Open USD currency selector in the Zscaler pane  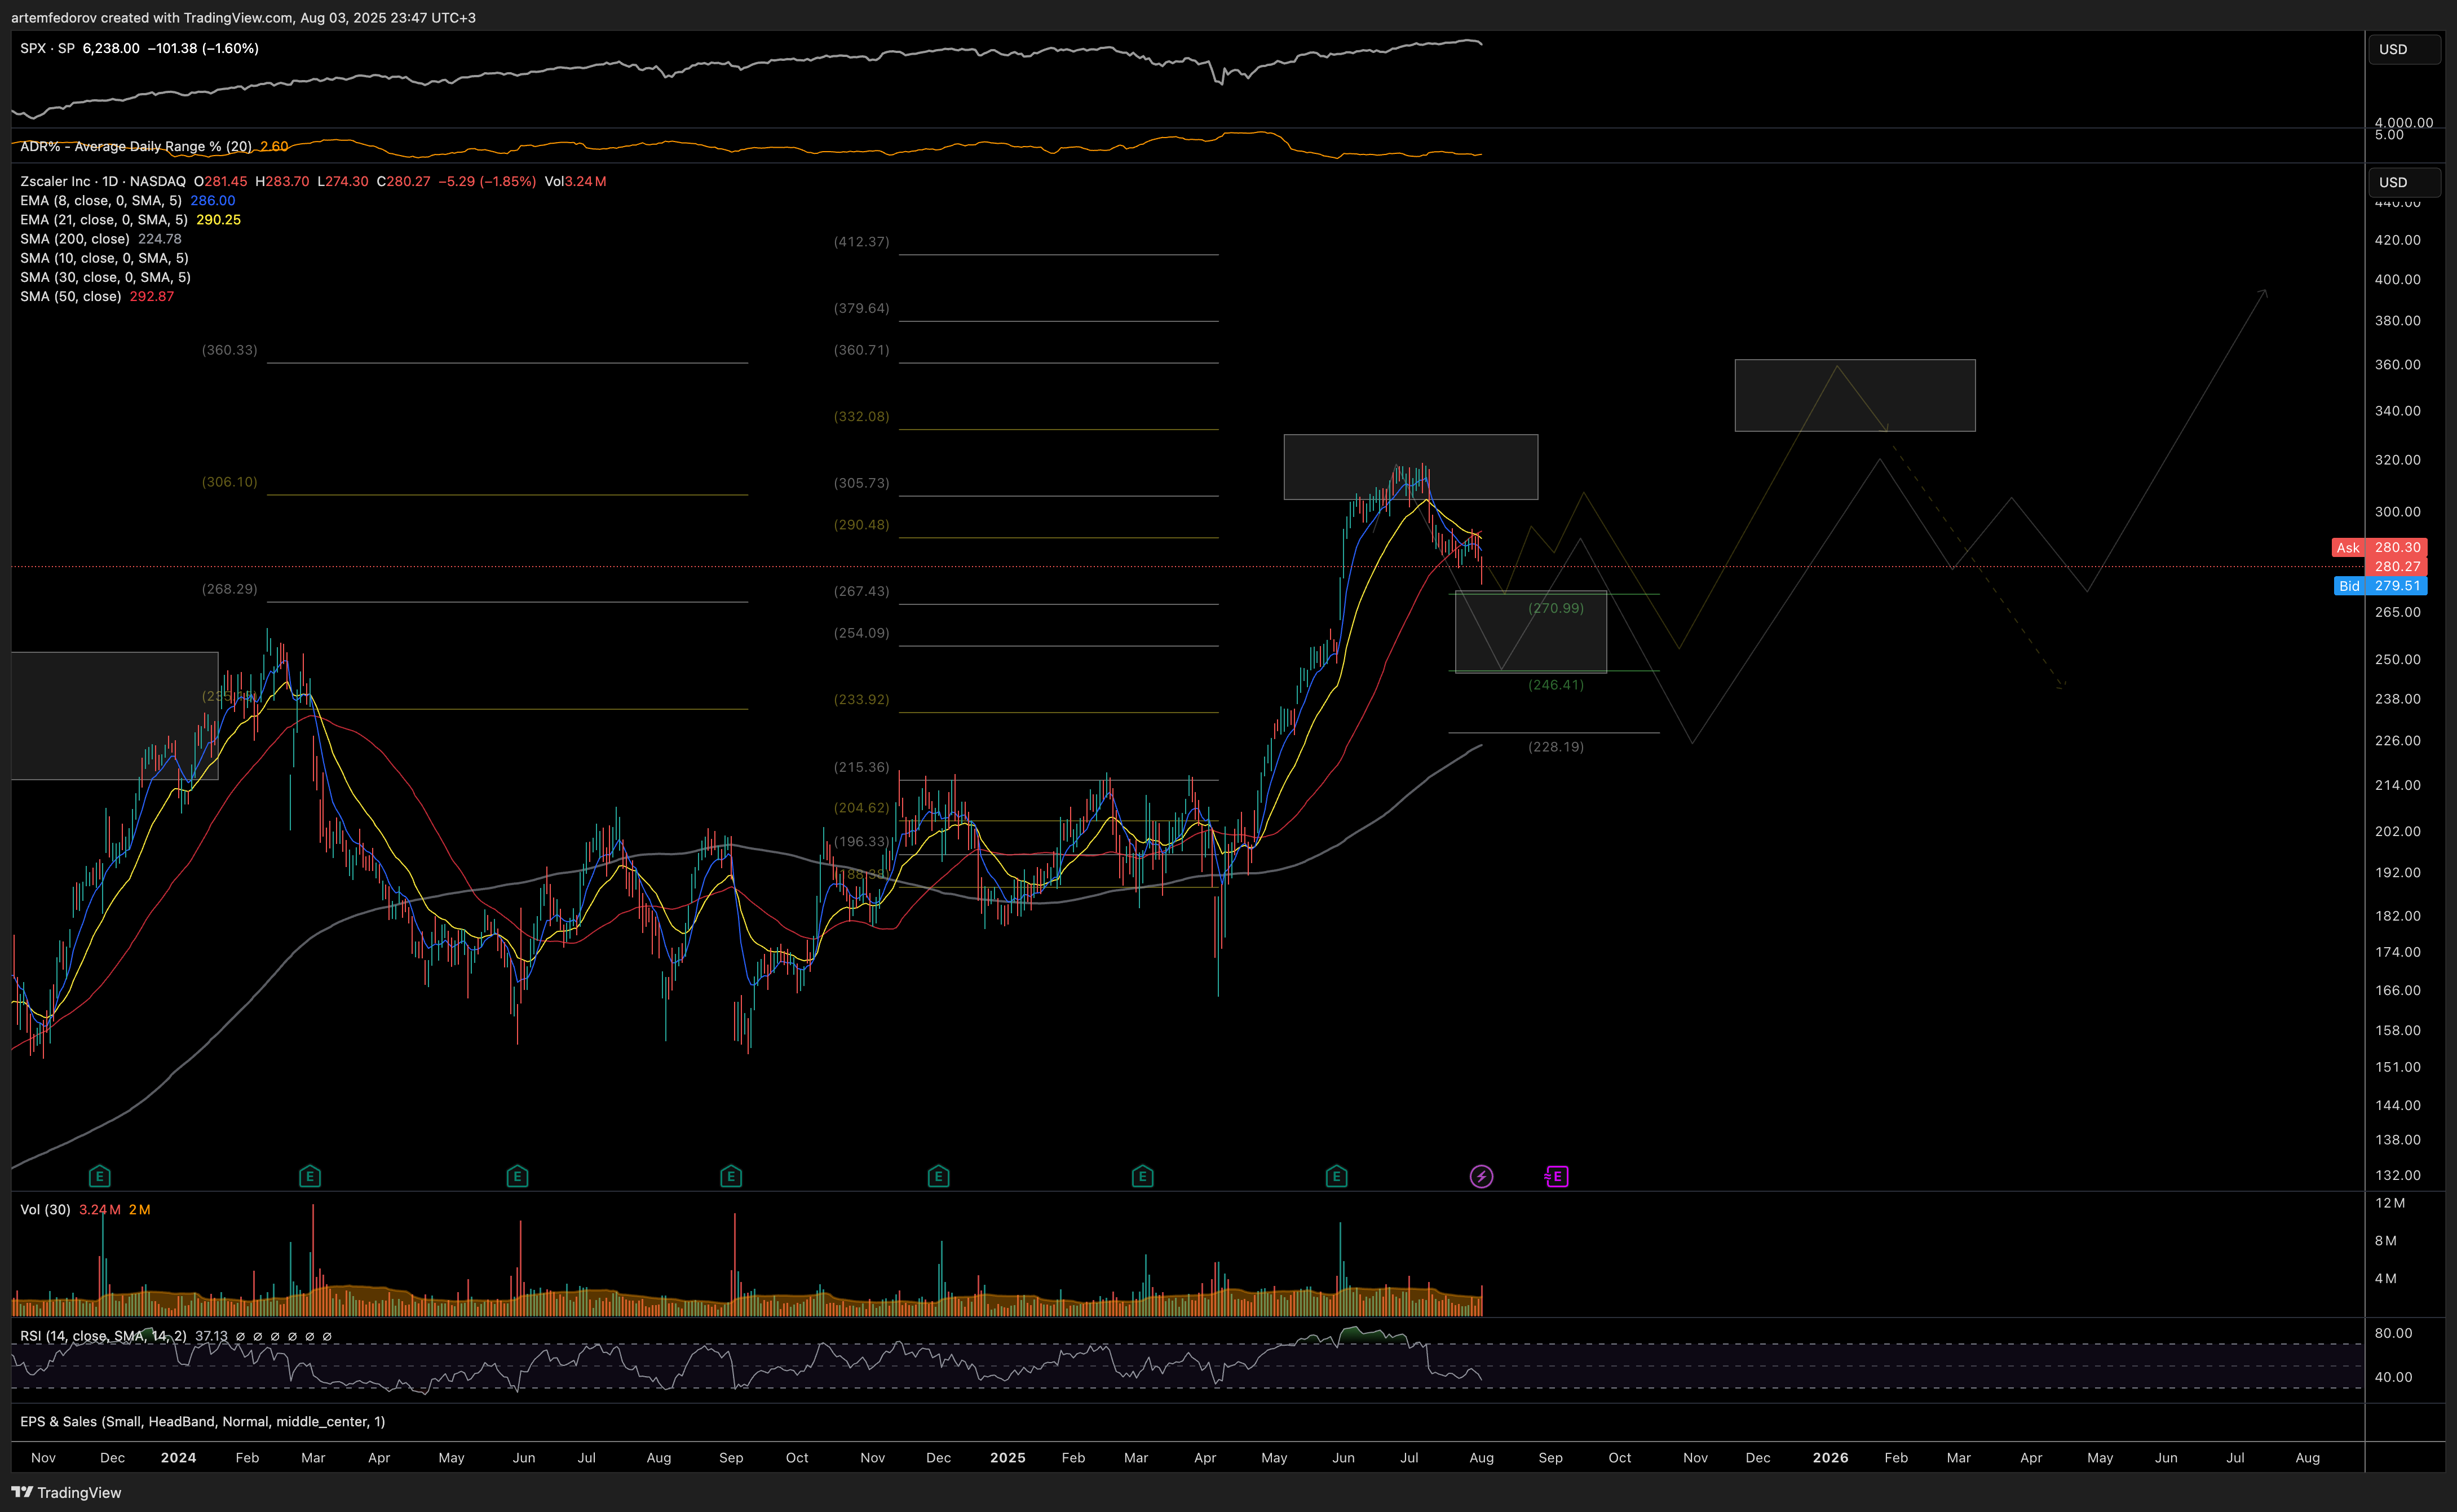(x=2404, y=182)
